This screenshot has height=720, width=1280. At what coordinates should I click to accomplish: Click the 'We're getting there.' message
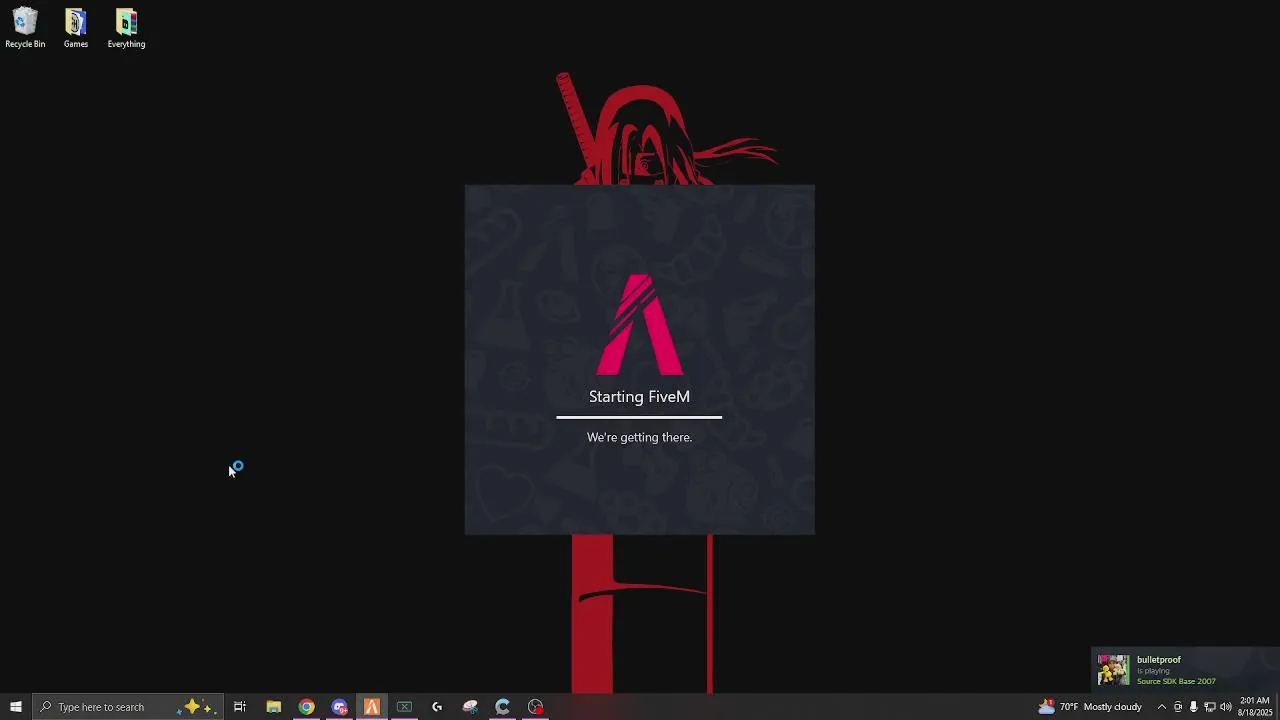click(x=639, y=437)
